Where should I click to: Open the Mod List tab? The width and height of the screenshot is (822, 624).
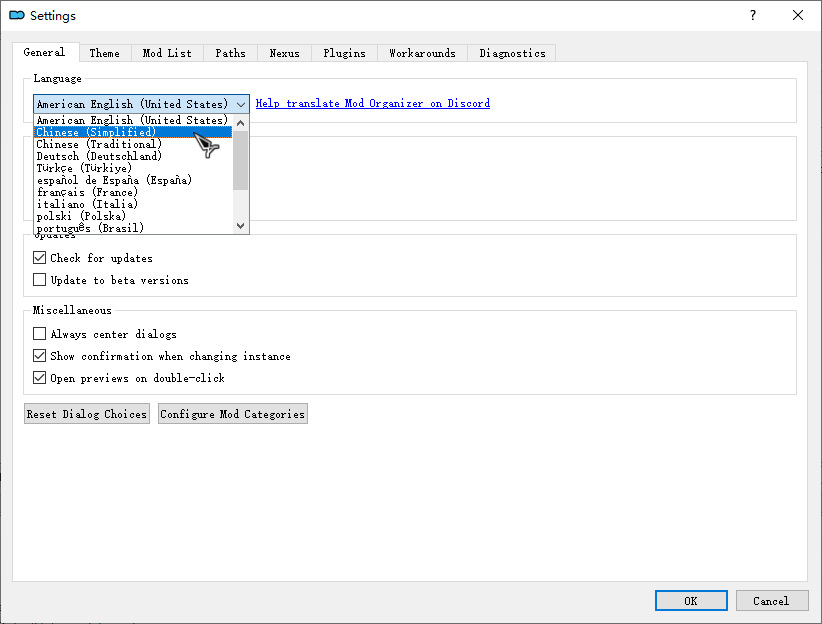pos(167,53)
